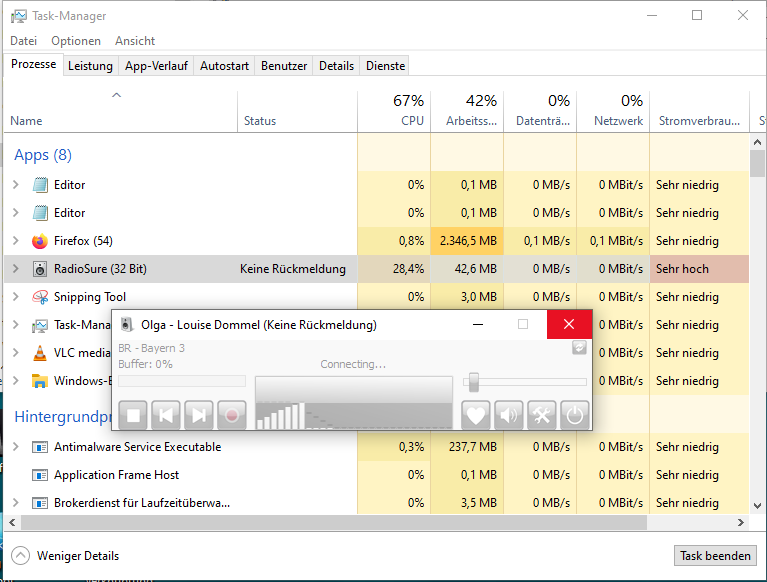Go to previous station in RadioSure
Image resolution: width=767 pixels, height=582 pixels.
tap(166, 415)
